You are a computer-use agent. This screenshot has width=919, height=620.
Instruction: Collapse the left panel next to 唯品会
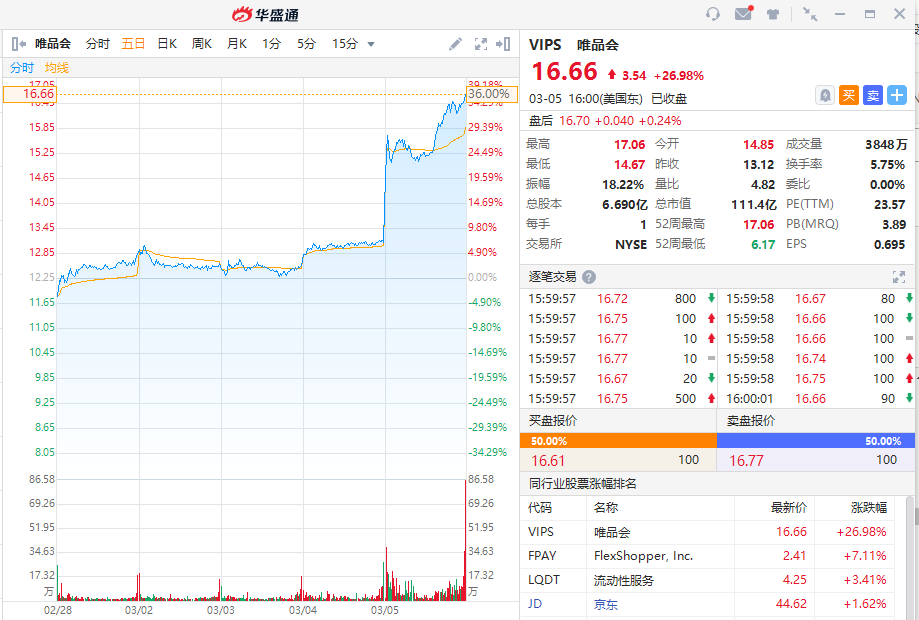click(x=19, y=44)
